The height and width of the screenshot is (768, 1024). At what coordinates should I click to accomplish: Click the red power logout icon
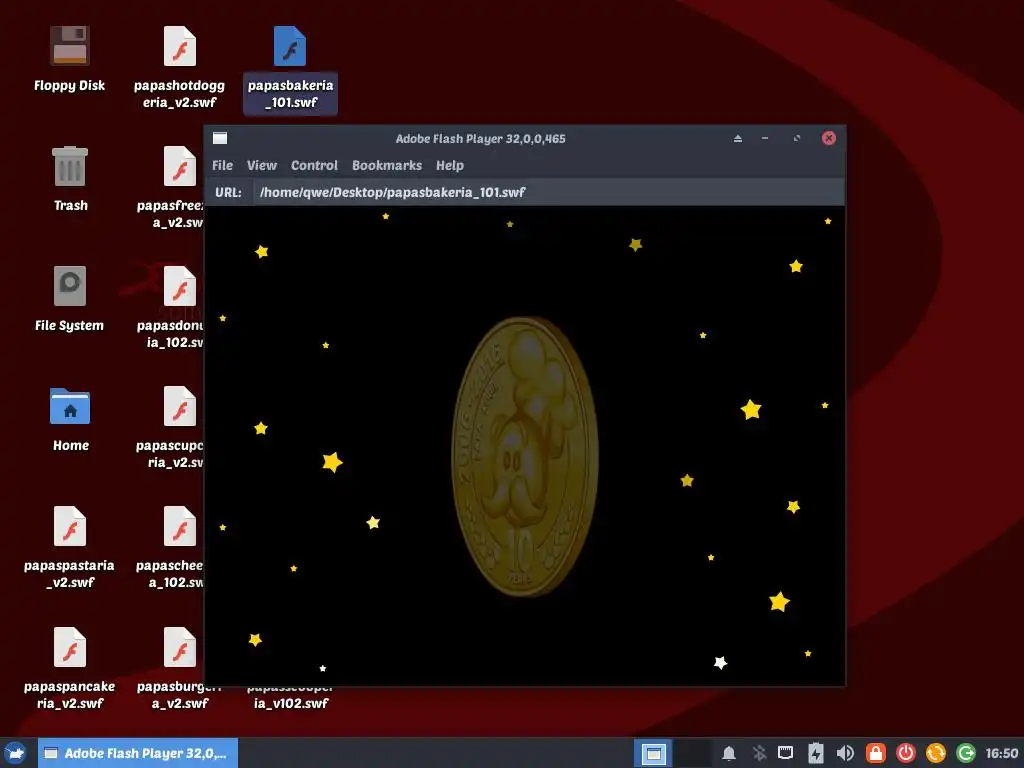coord(906,753)
